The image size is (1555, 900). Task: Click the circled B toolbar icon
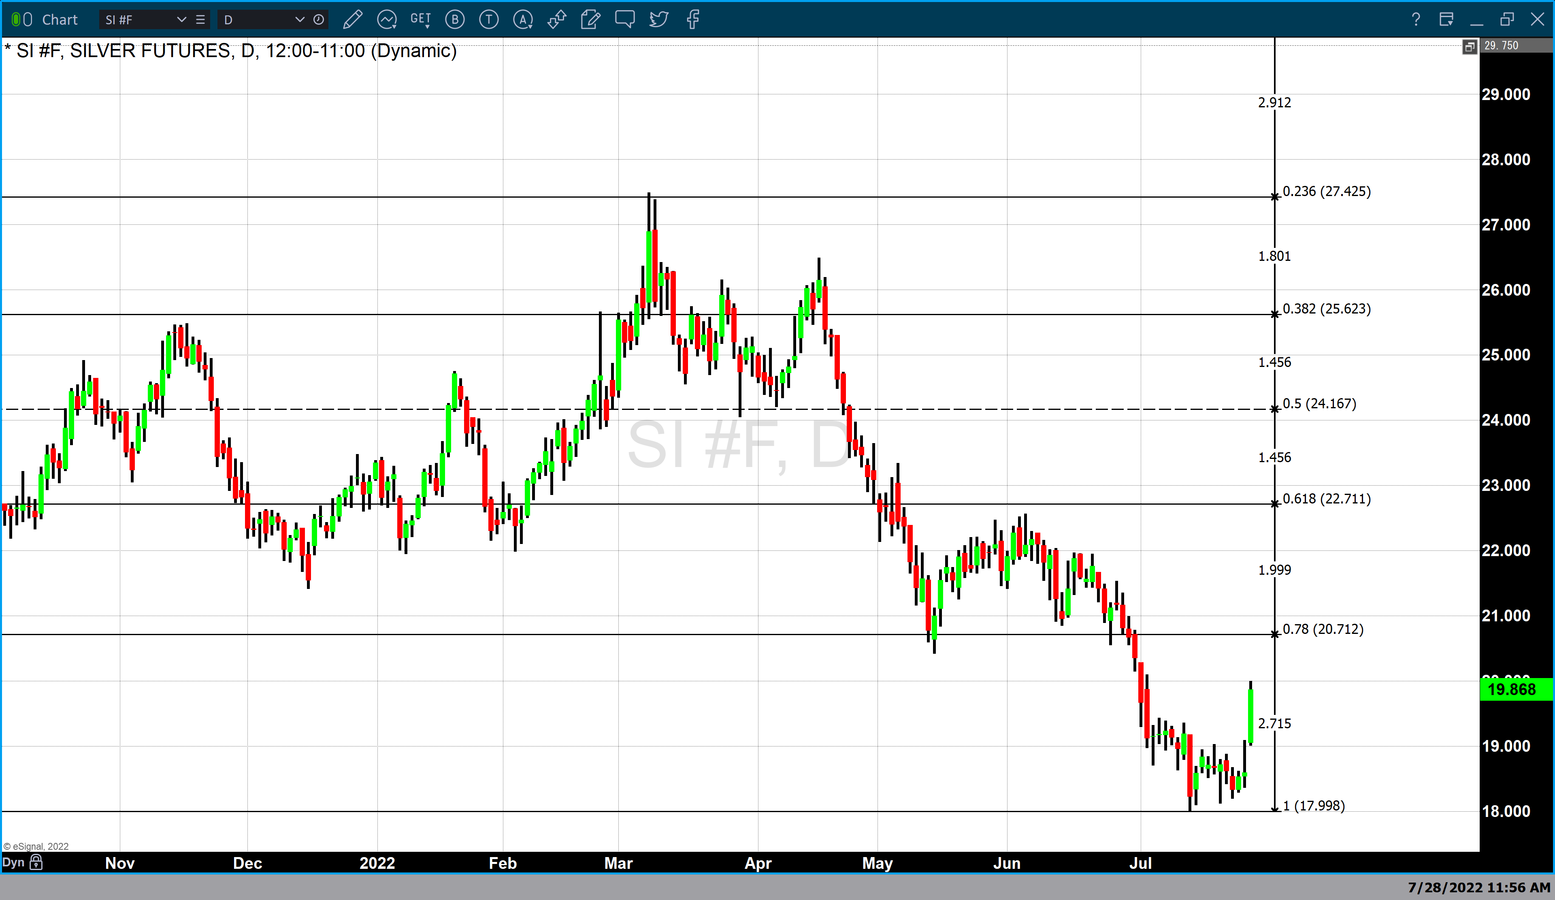click(x=455, y=19)
